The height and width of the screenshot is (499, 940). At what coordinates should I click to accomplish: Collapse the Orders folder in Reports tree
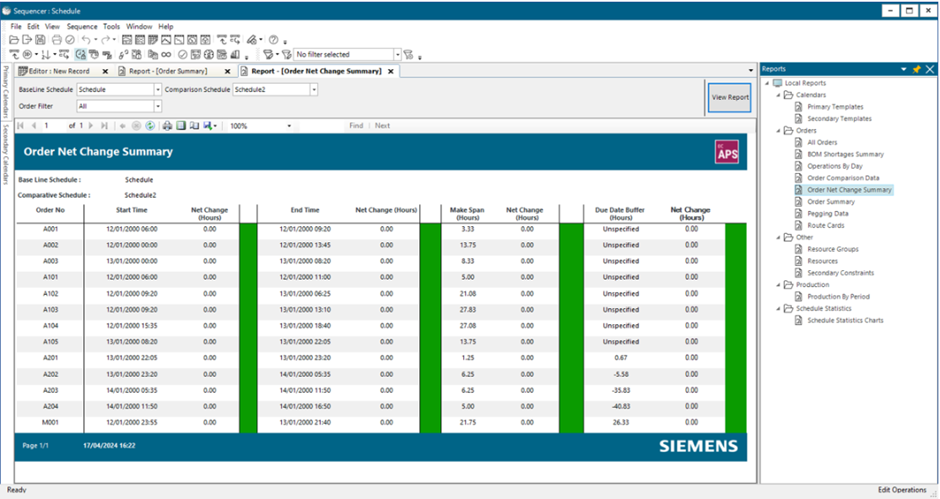click(x=777, y=131)
